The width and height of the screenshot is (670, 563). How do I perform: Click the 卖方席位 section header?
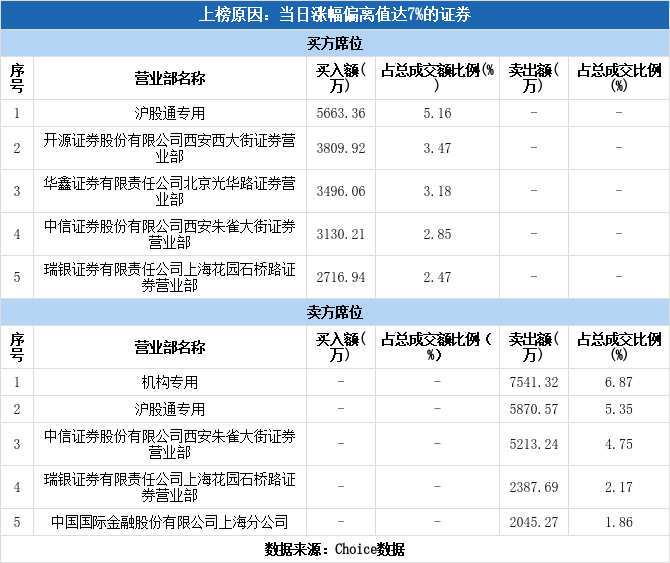pyautogui.click(x=335, y=312)
